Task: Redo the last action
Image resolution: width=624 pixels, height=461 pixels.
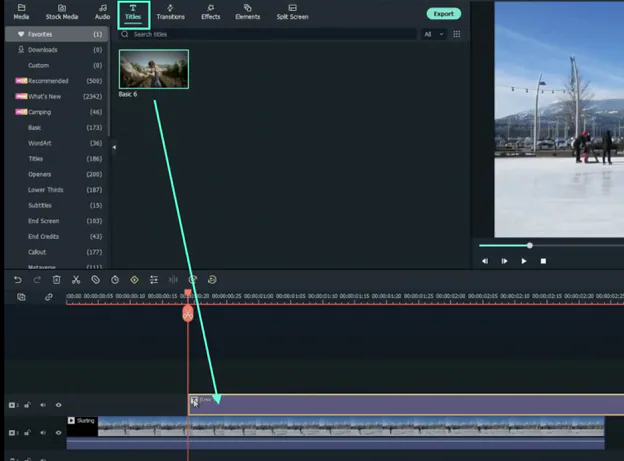Action: 37,280
